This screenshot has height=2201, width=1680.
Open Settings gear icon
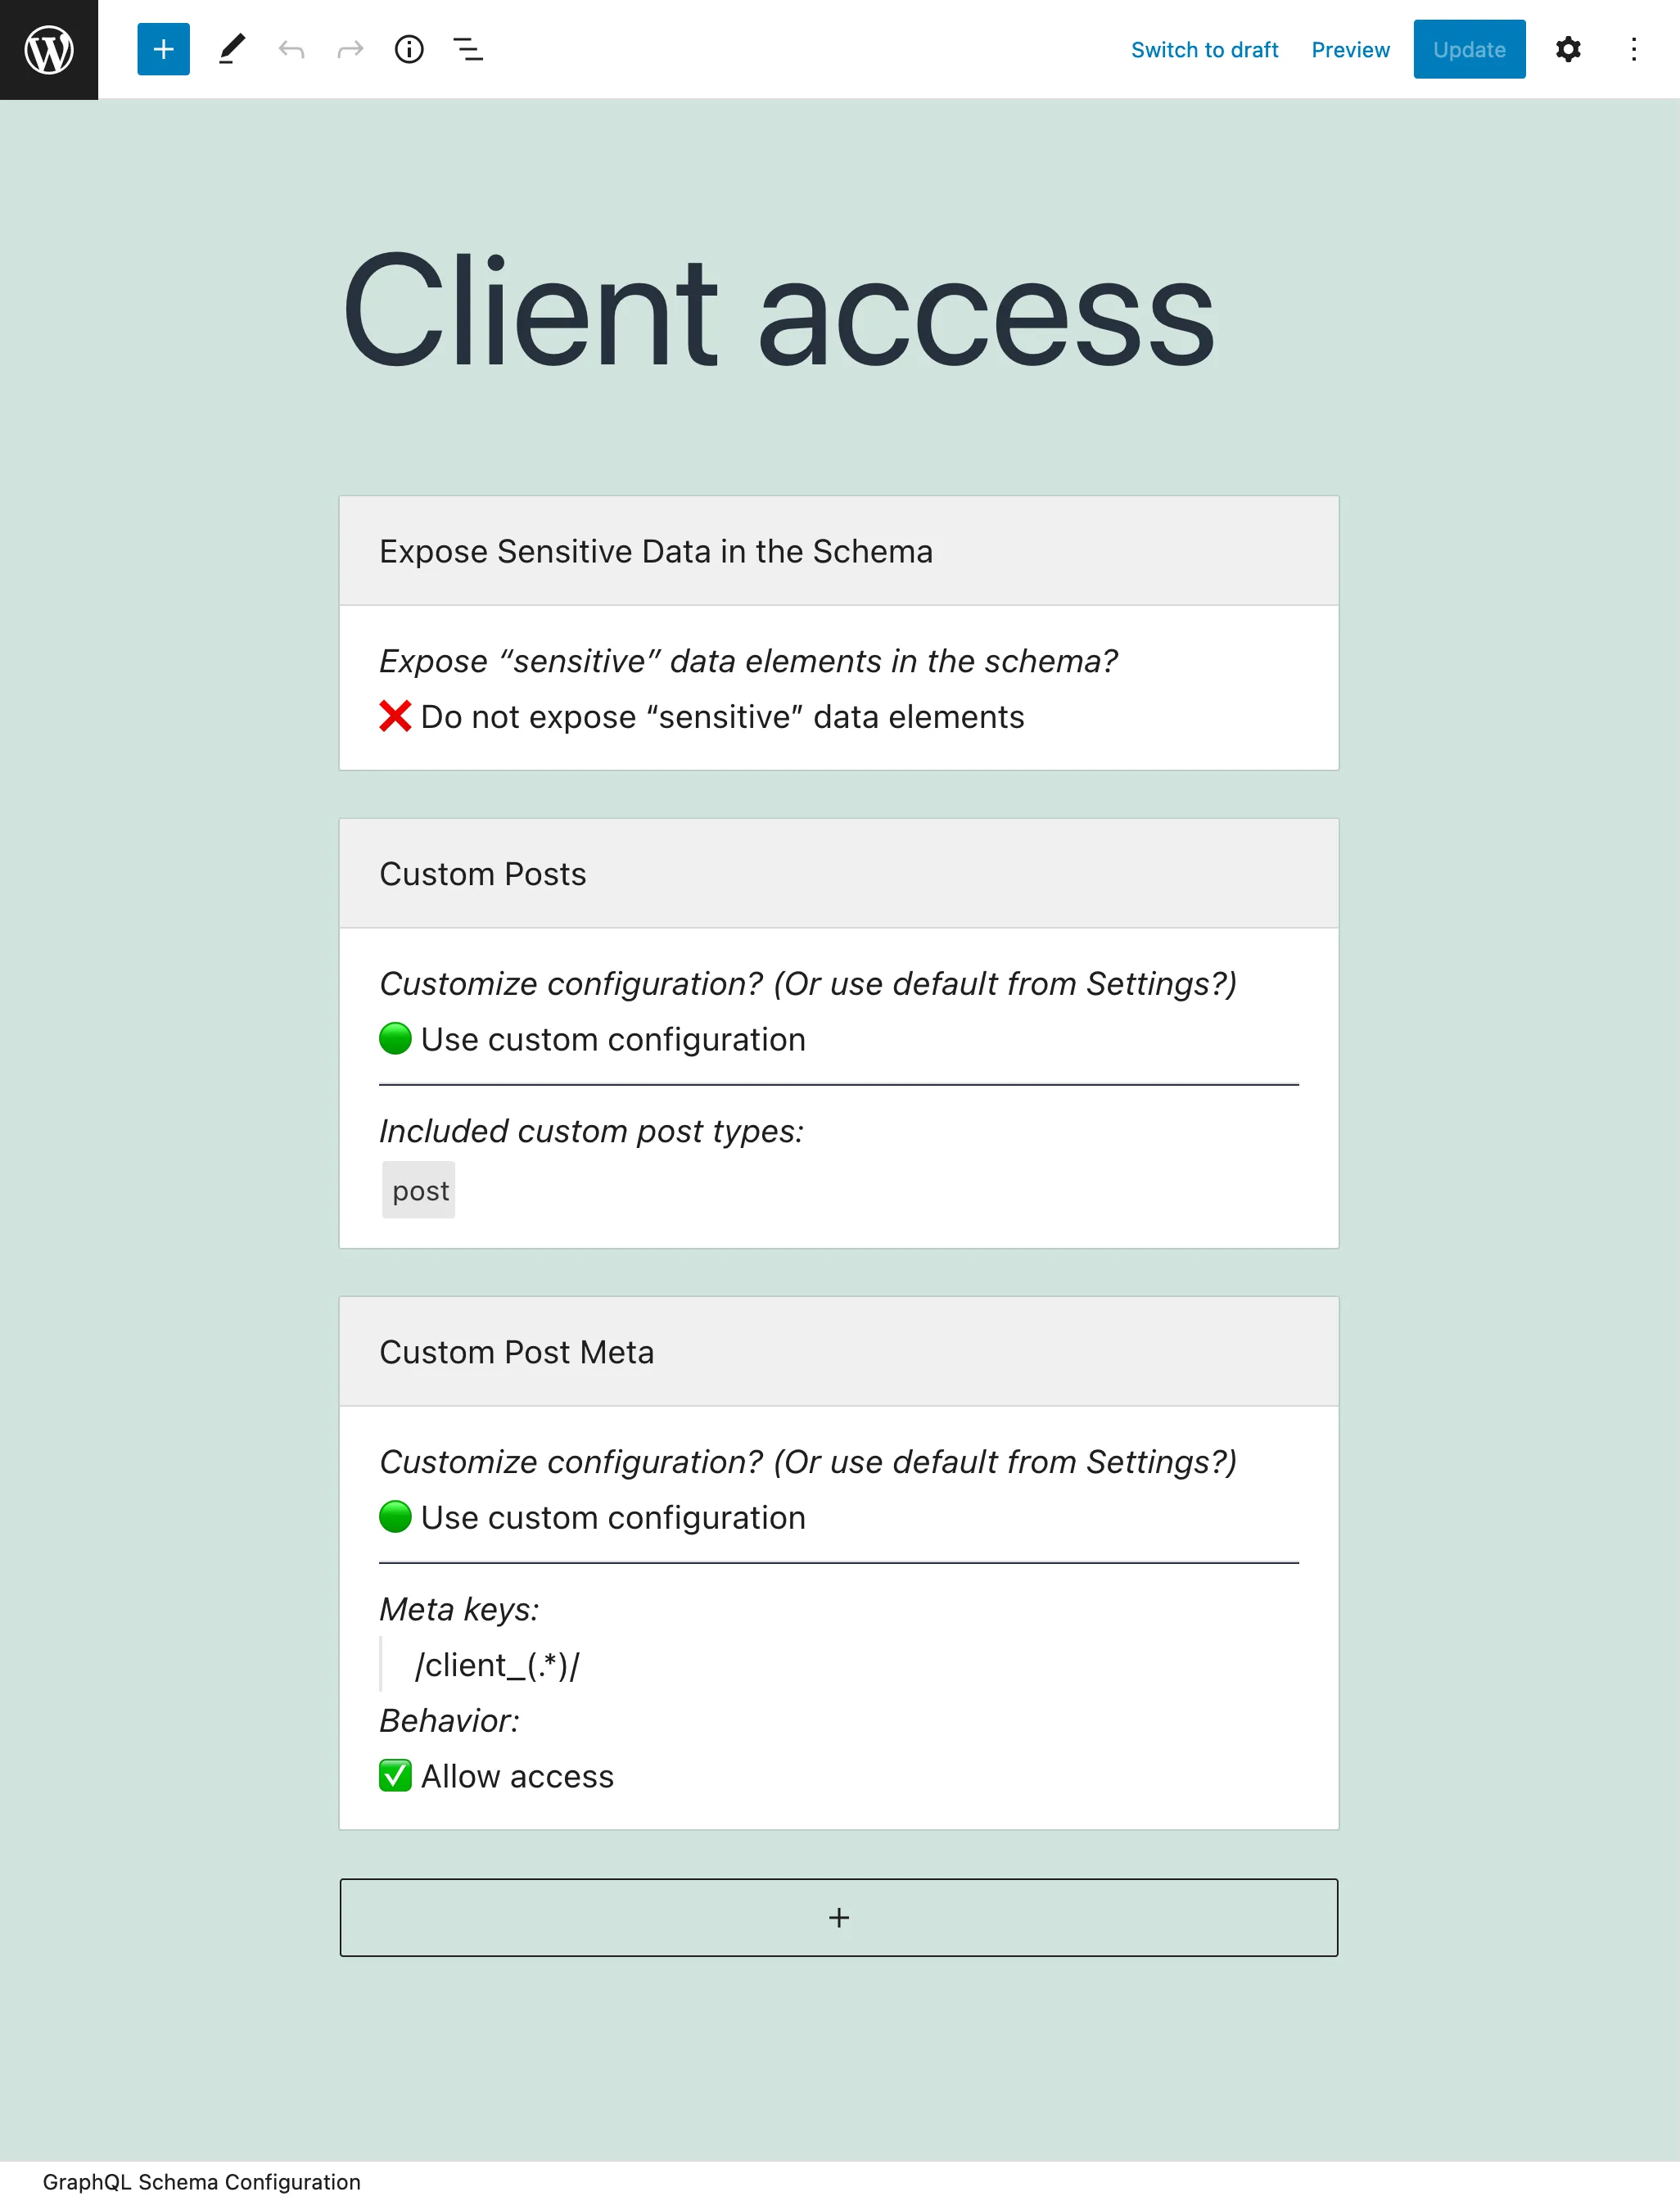pyautogui.click(x=1570, y=49)
